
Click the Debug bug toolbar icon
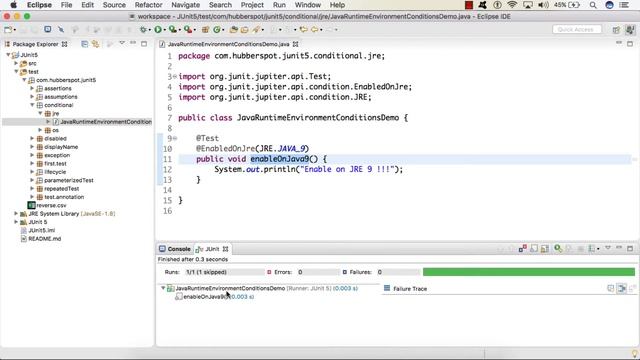point(143,29)
